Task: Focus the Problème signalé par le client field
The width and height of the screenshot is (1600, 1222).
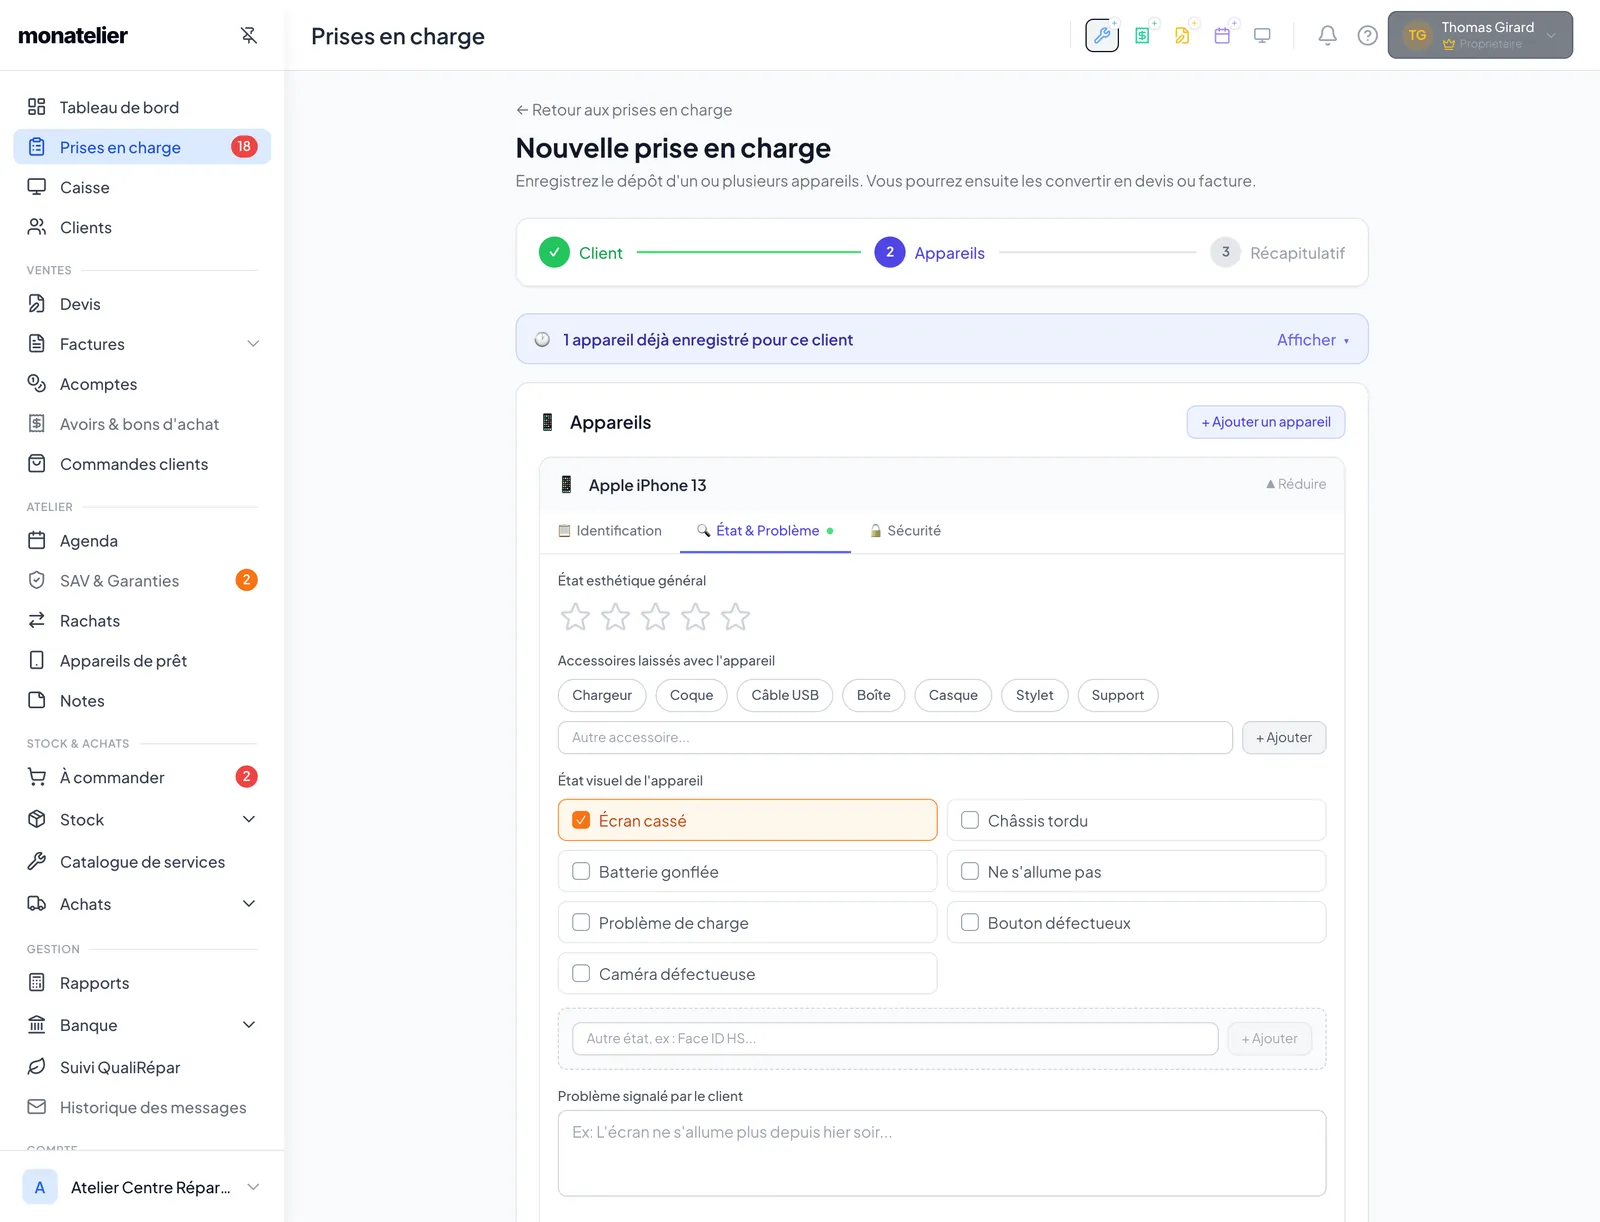Action: [942, 1153]
